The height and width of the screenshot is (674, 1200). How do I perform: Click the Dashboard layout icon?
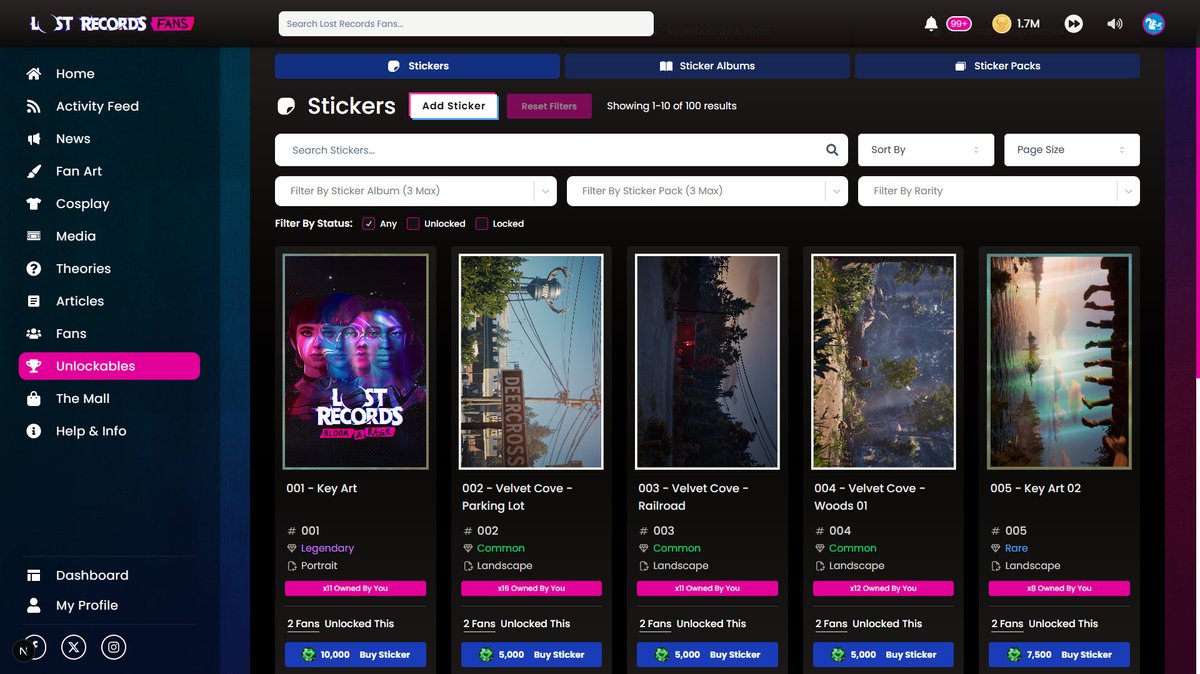tap(34, 576)
